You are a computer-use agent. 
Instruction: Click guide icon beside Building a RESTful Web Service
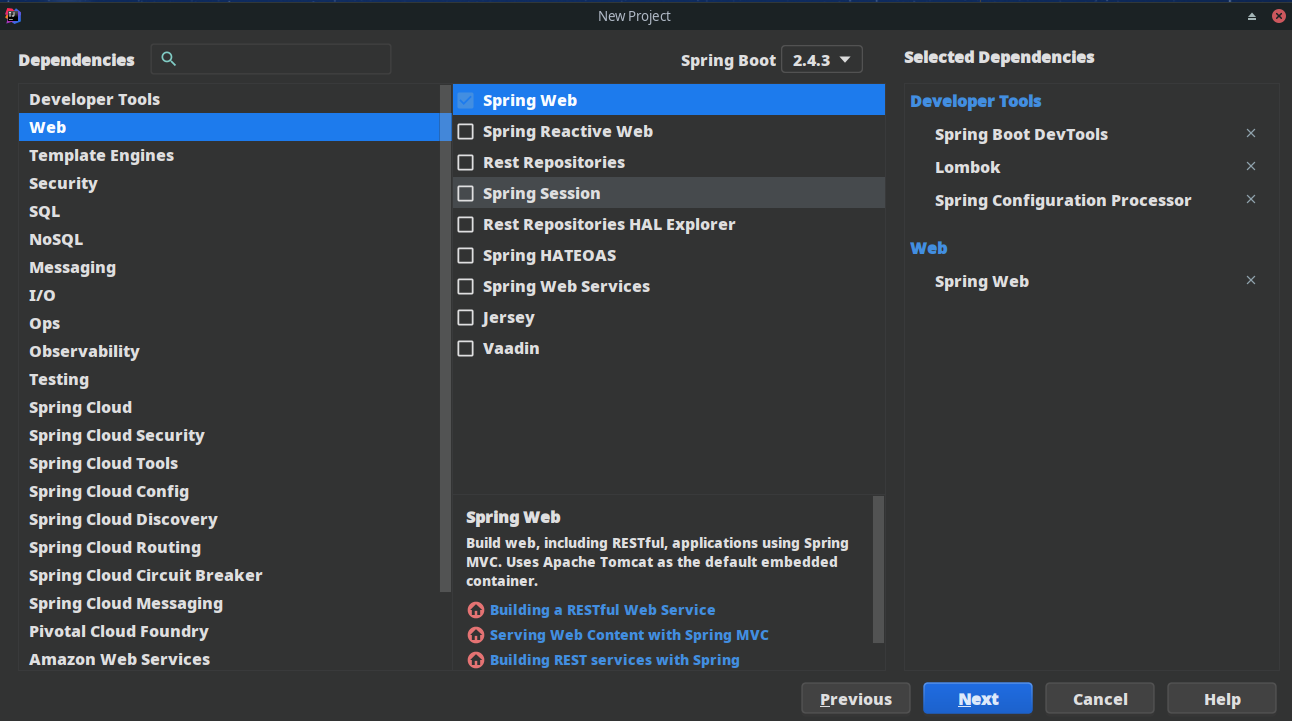pos(476,610)
